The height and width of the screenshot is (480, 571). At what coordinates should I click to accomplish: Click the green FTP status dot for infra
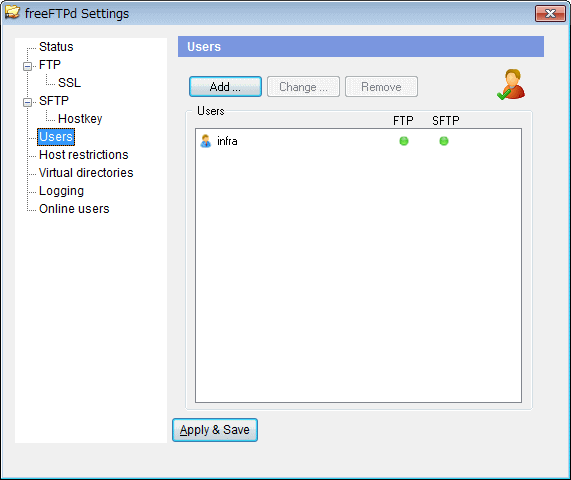click(404, 141)
